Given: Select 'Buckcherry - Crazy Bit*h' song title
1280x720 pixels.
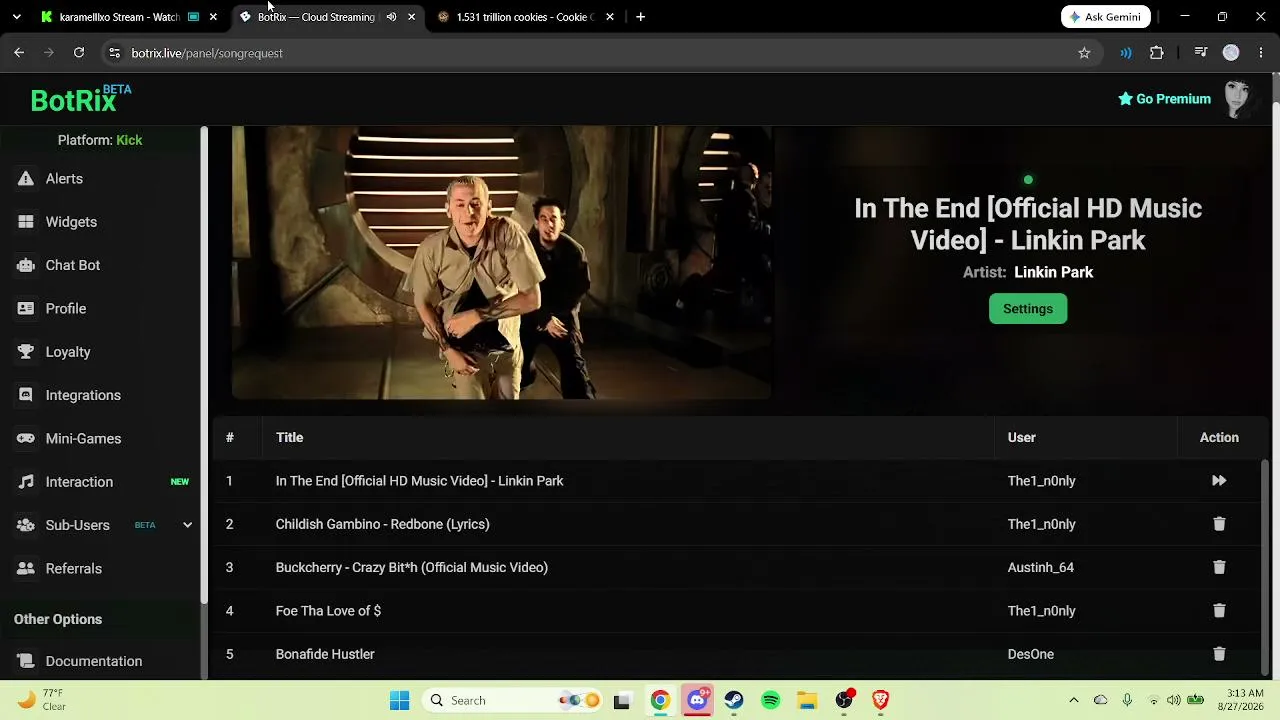Looking at the screenshot, I should point(411,567).
